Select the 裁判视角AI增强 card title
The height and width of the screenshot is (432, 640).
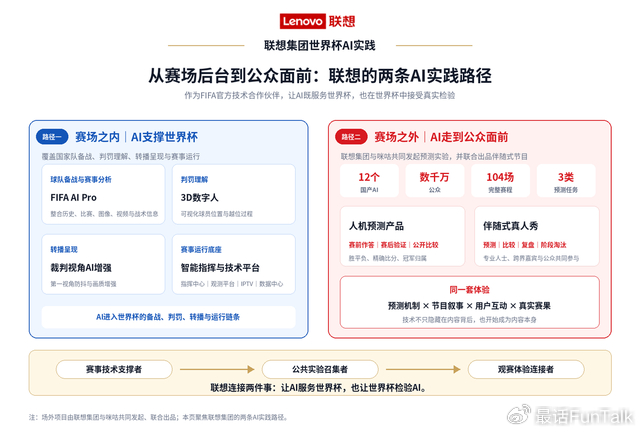81,268
